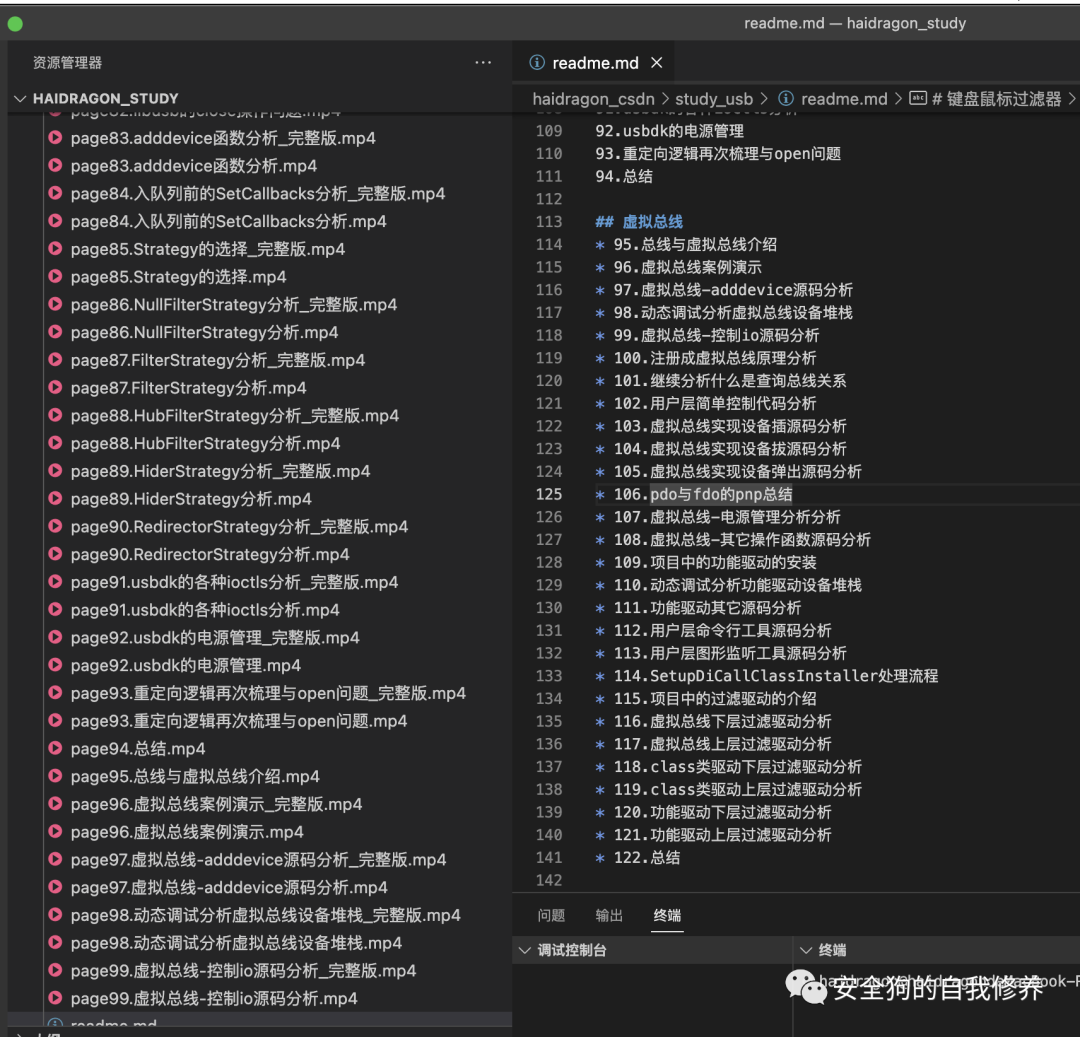
Task: Close the readme.md editor tab
Action: 657,63
